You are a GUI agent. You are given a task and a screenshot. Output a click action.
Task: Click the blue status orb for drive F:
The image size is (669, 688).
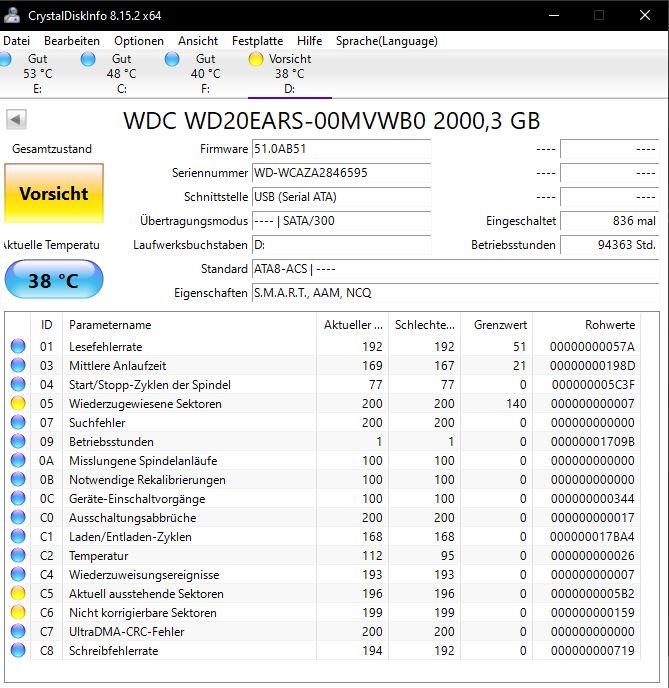[172, 59]
